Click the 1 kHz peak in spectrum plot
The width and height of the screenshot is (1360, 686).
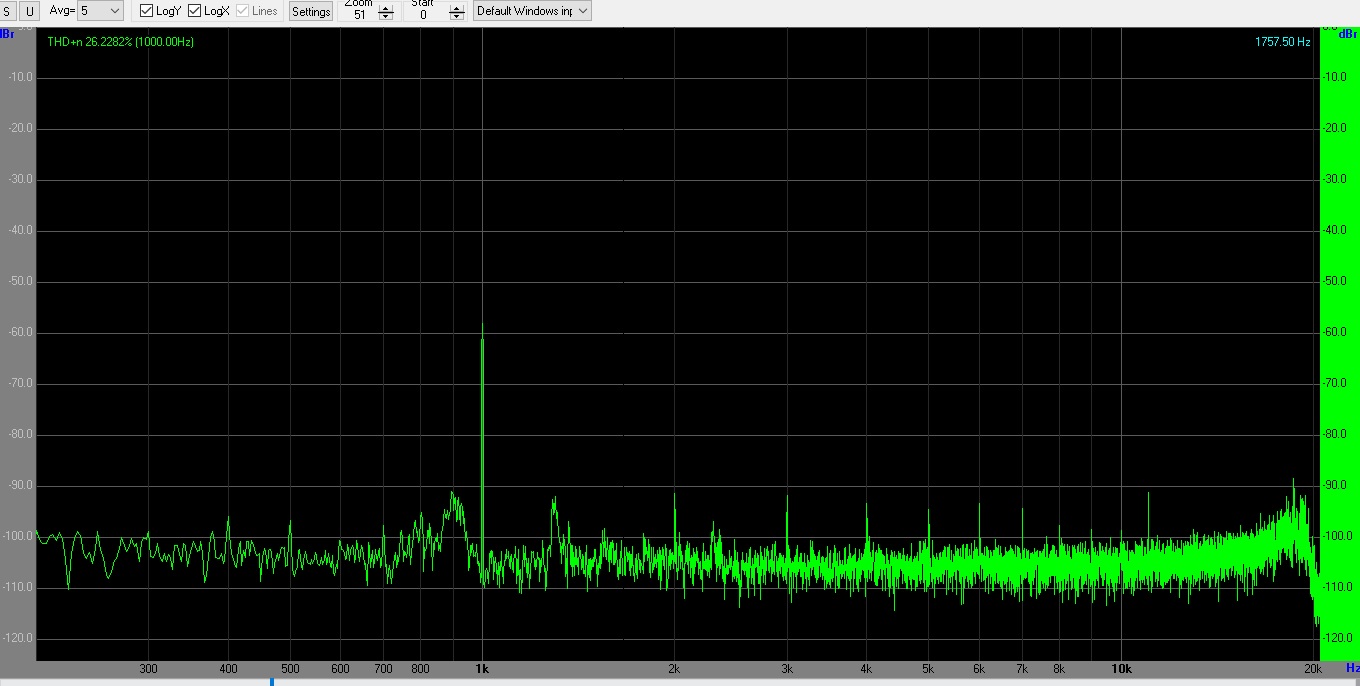click(482, 324)
